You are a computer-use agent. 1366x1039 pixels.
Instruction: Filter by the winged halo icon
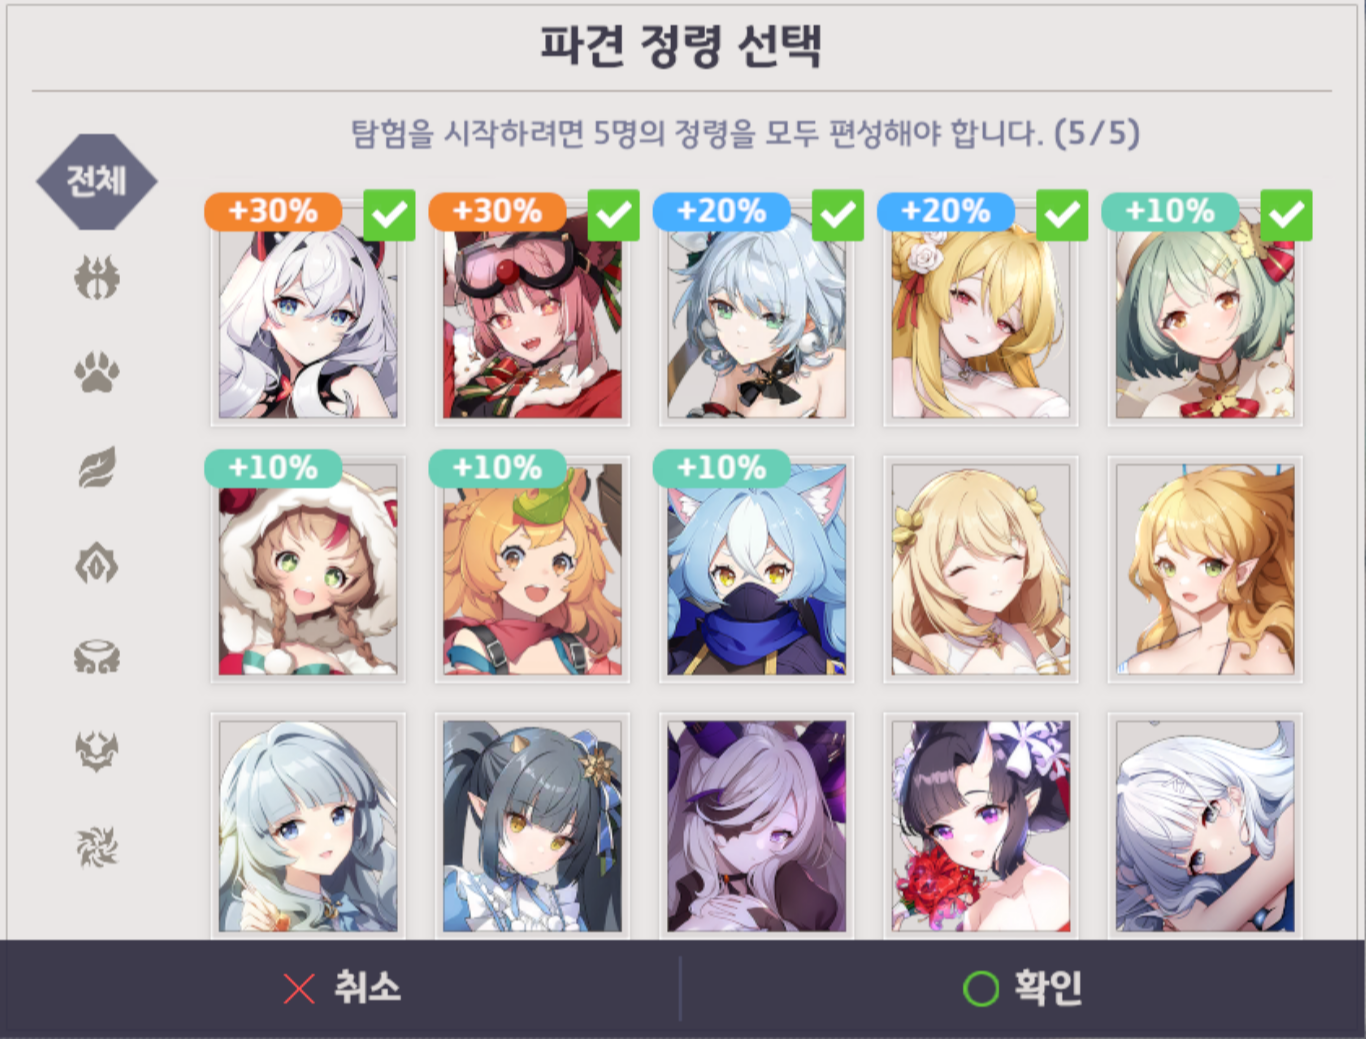coord(97,657)
